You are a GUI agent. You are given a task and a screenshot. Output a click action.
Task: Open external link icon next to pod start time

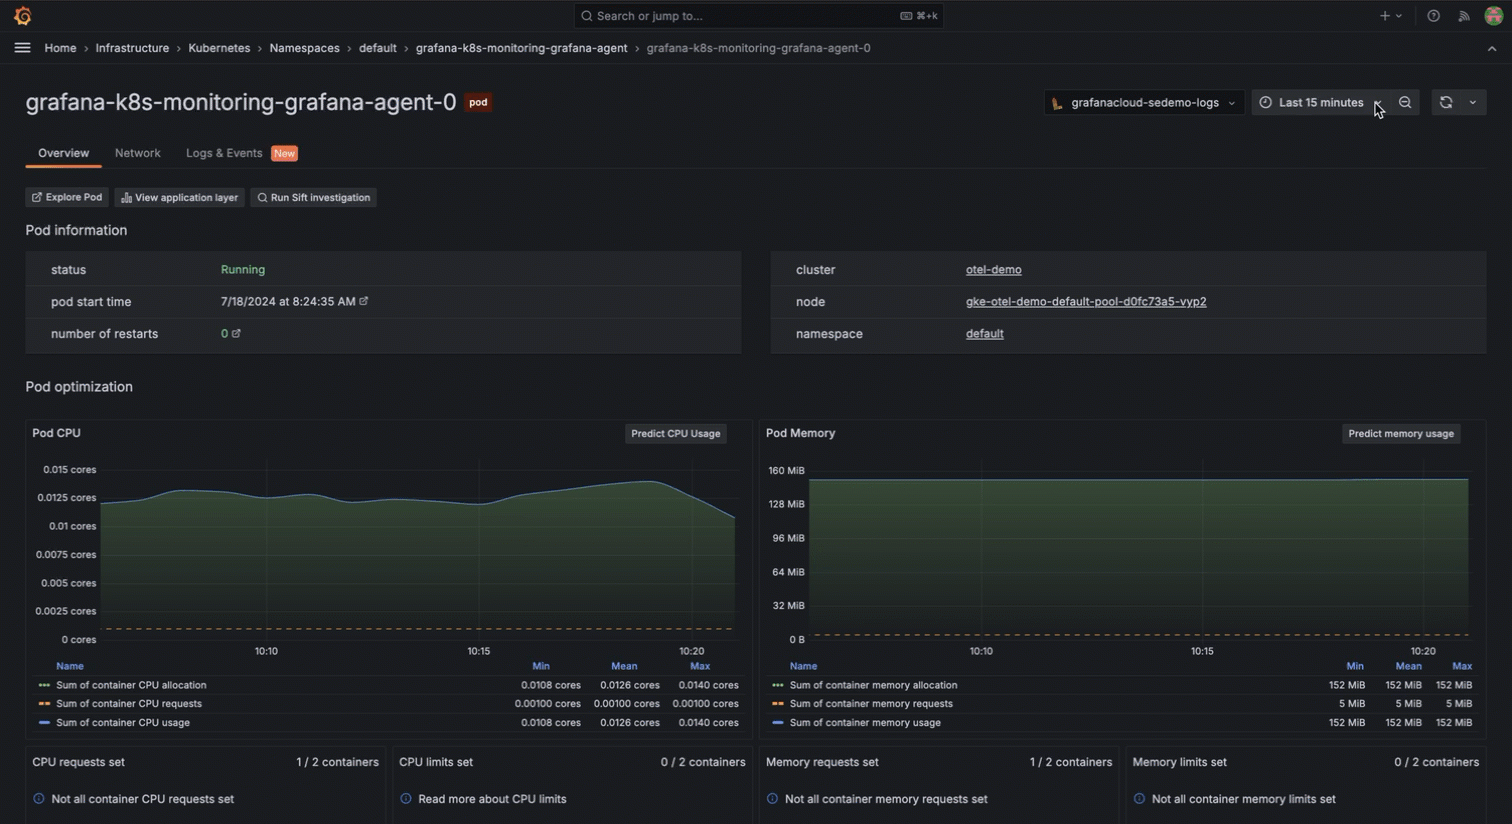[364, 301]
